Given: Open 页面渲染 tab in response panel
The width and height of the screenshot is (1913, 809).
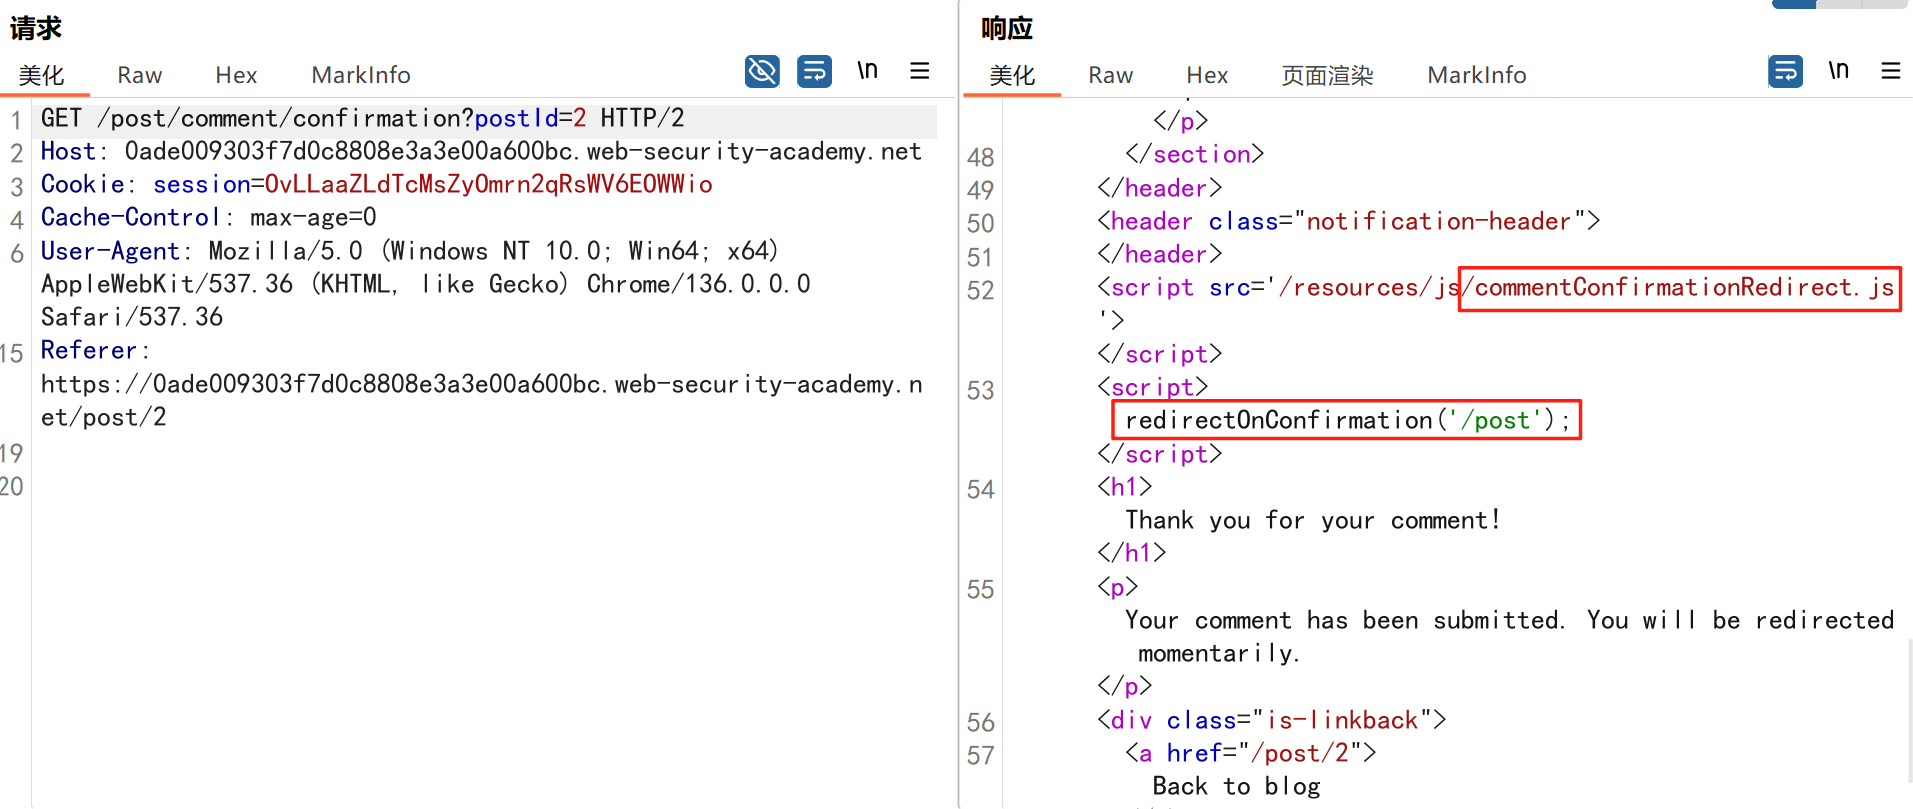Looking at the screenshot, I should coord(1327,75).
